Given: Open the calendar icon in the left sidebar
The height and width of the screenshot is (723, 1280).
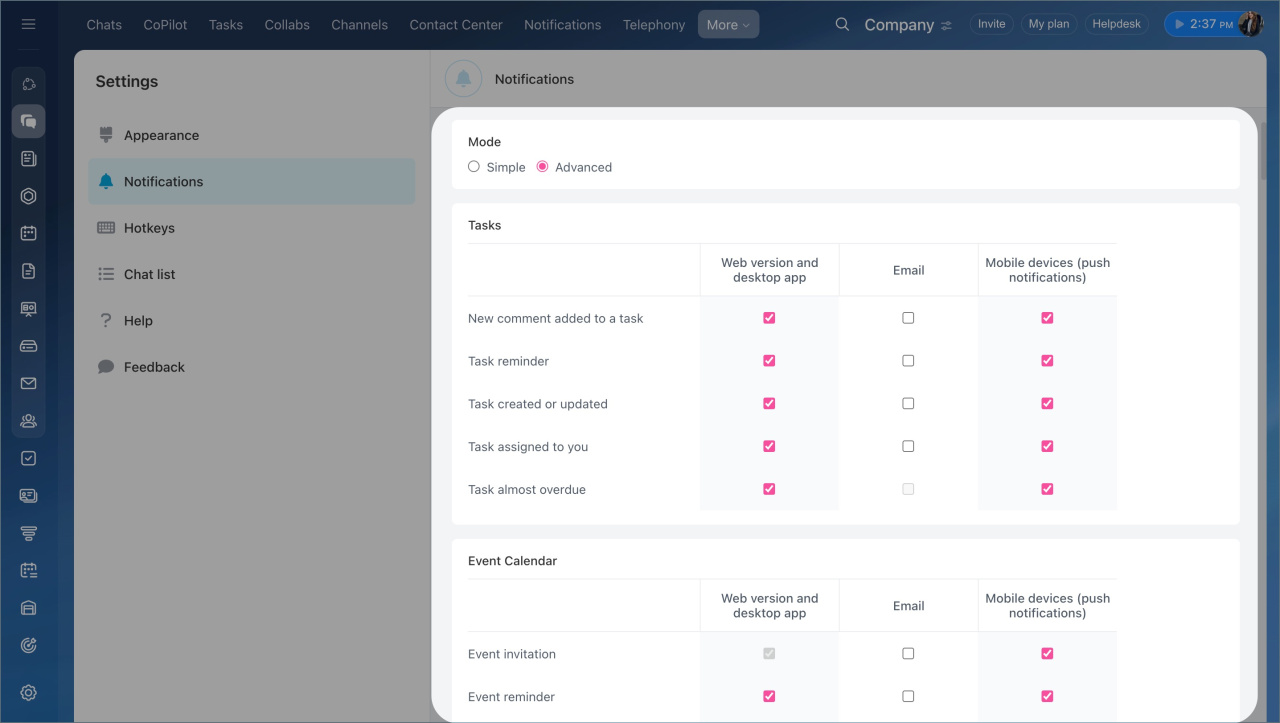Looking at the screenshot, I should pyautogui.click(x=28, y=233).
